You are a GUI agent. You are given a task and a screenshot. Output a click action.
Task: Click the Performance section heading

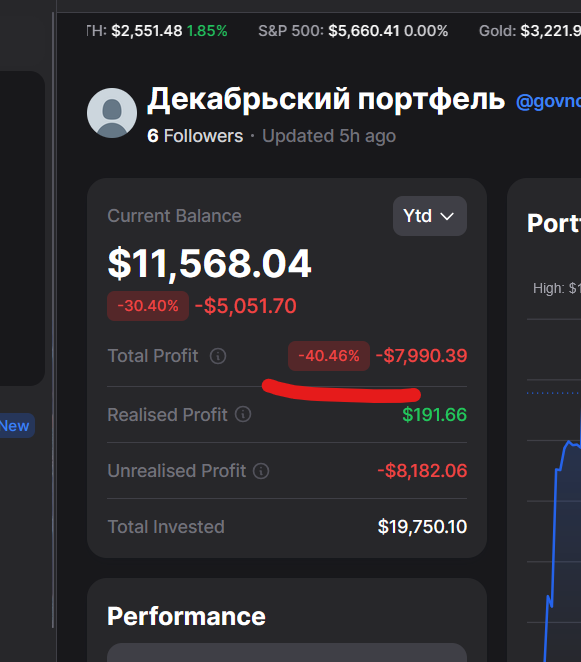pos(186,616)
